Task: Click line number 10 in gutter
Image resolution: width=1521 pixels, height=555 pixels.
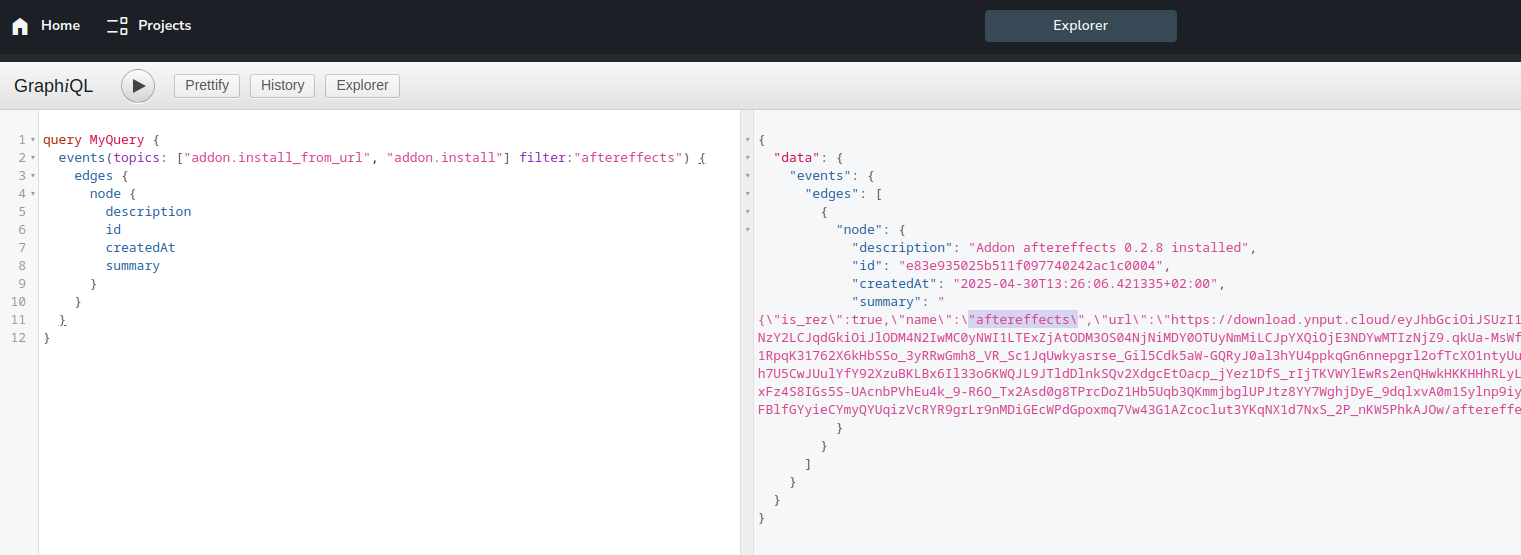Action: 19,302
